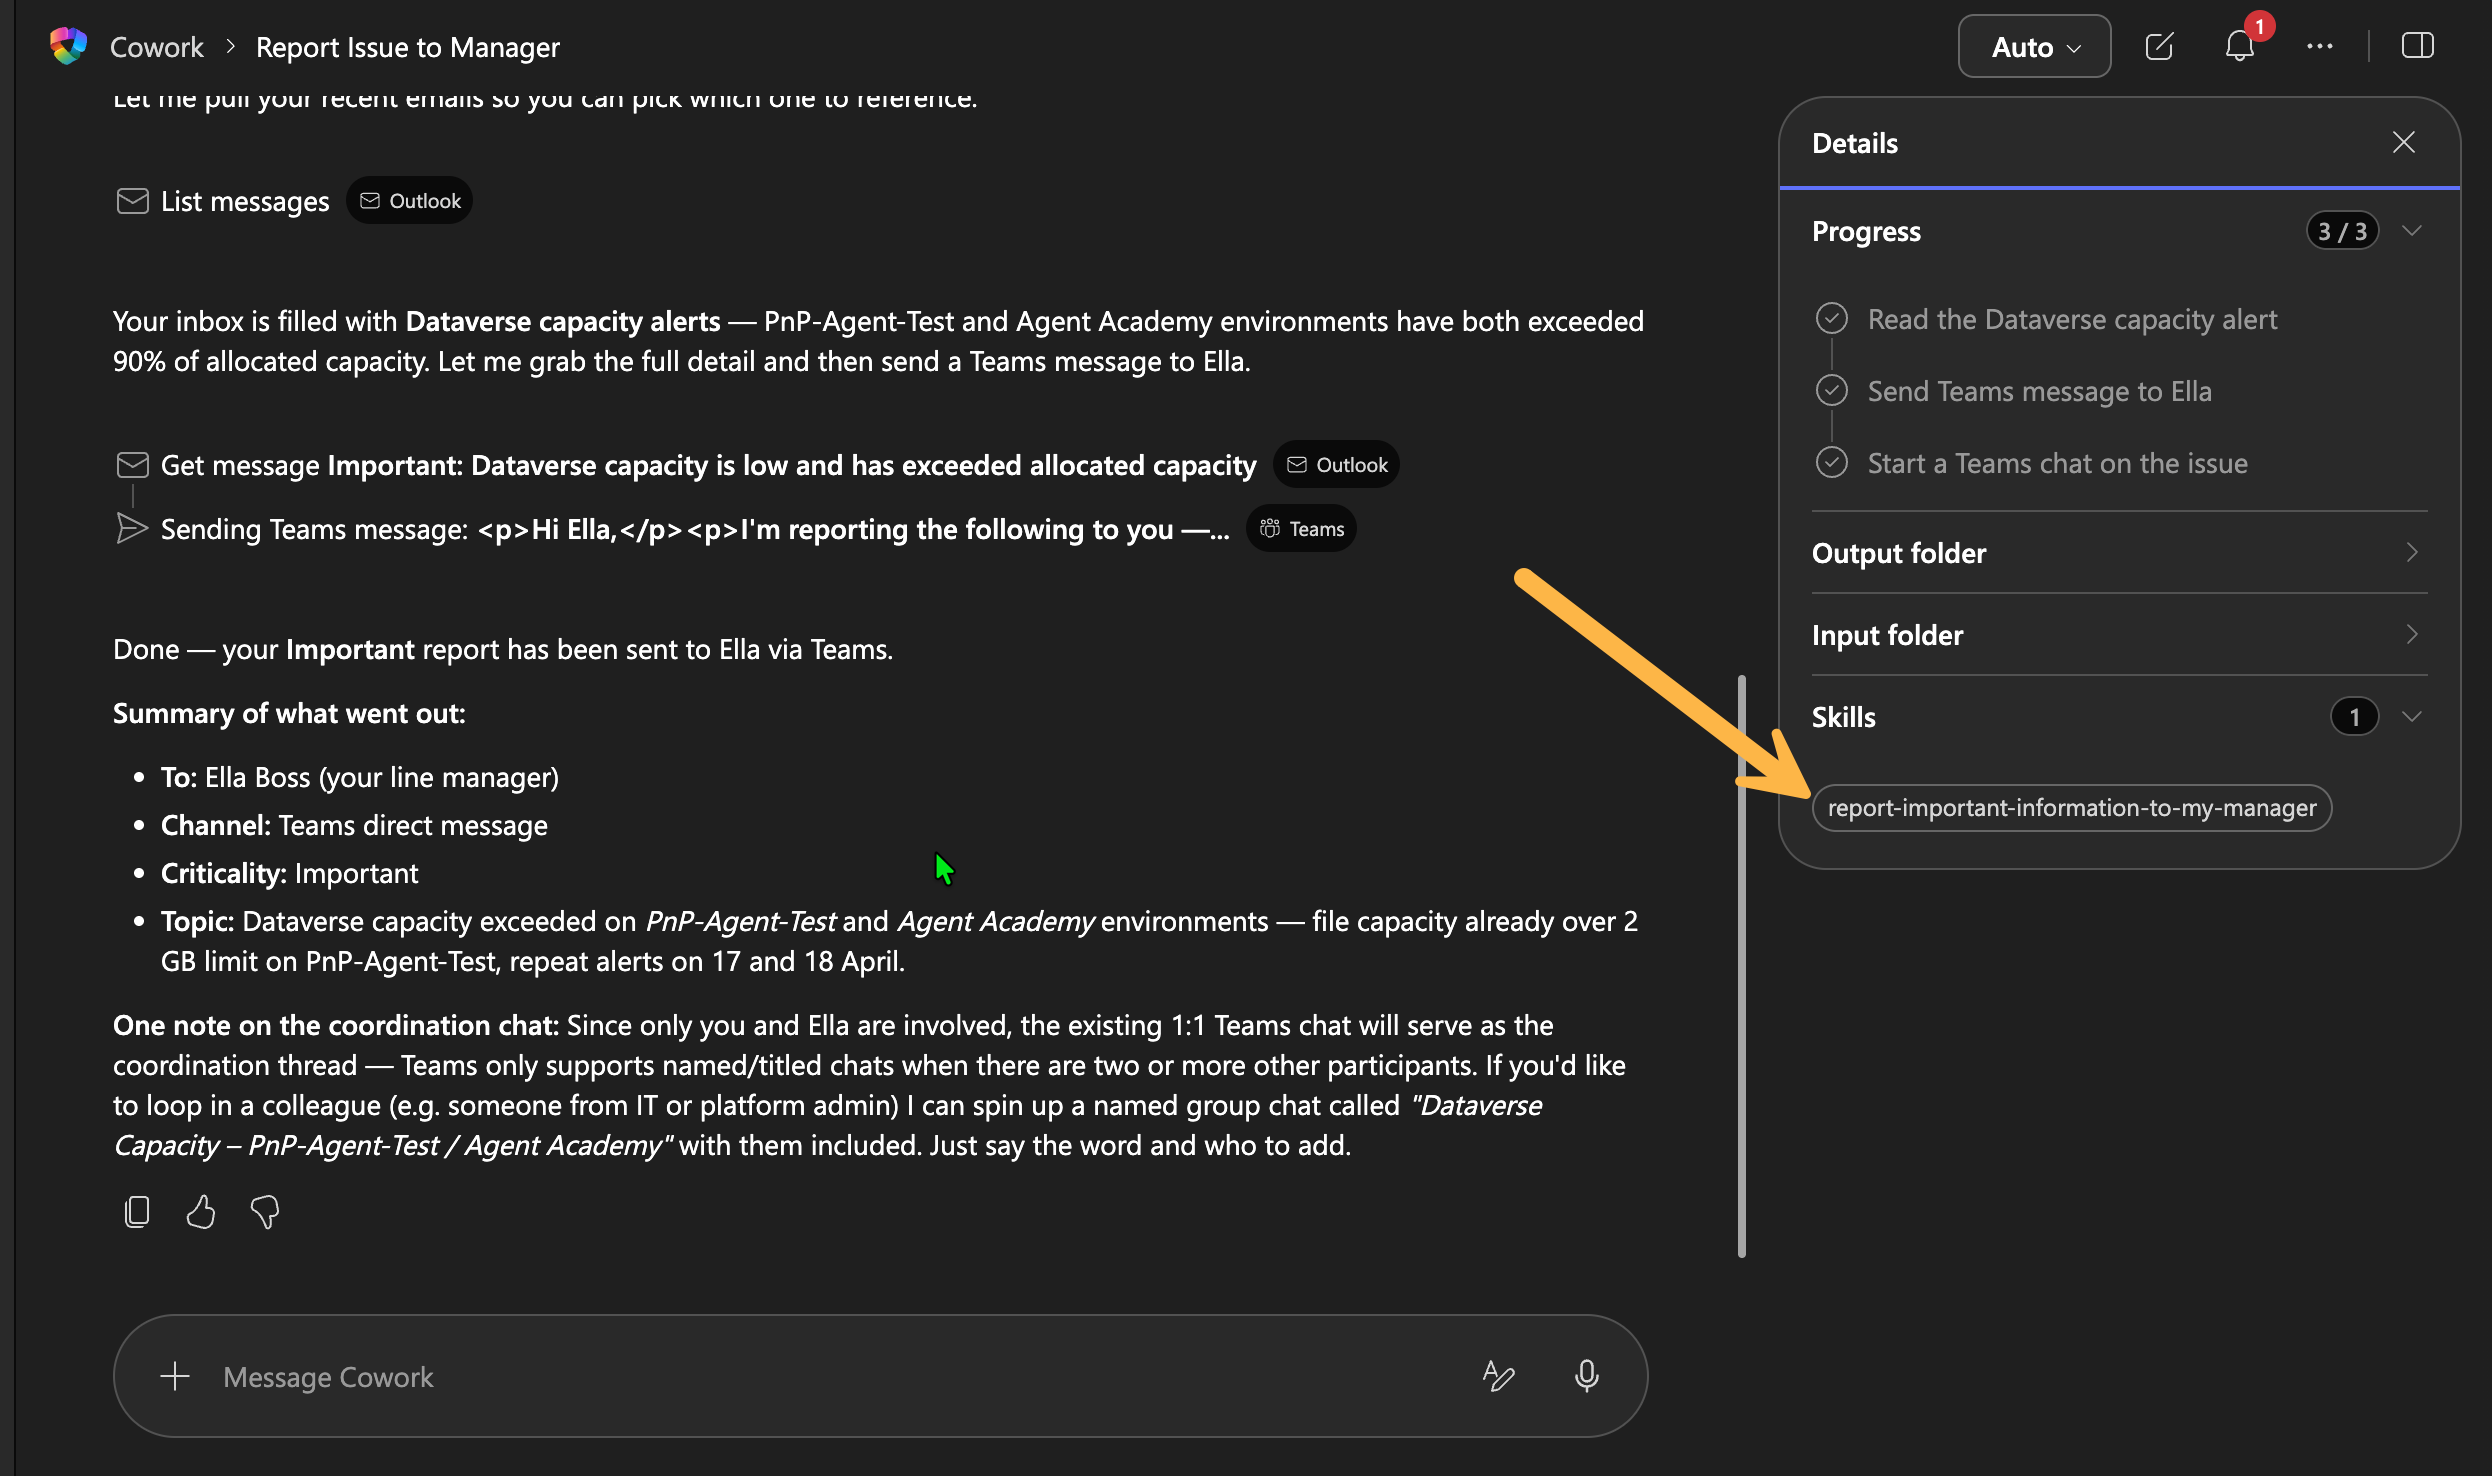Select the Send Teams message to Ella step
Viewport: 2492px width, 1476px height.
tap(2040, 391)
